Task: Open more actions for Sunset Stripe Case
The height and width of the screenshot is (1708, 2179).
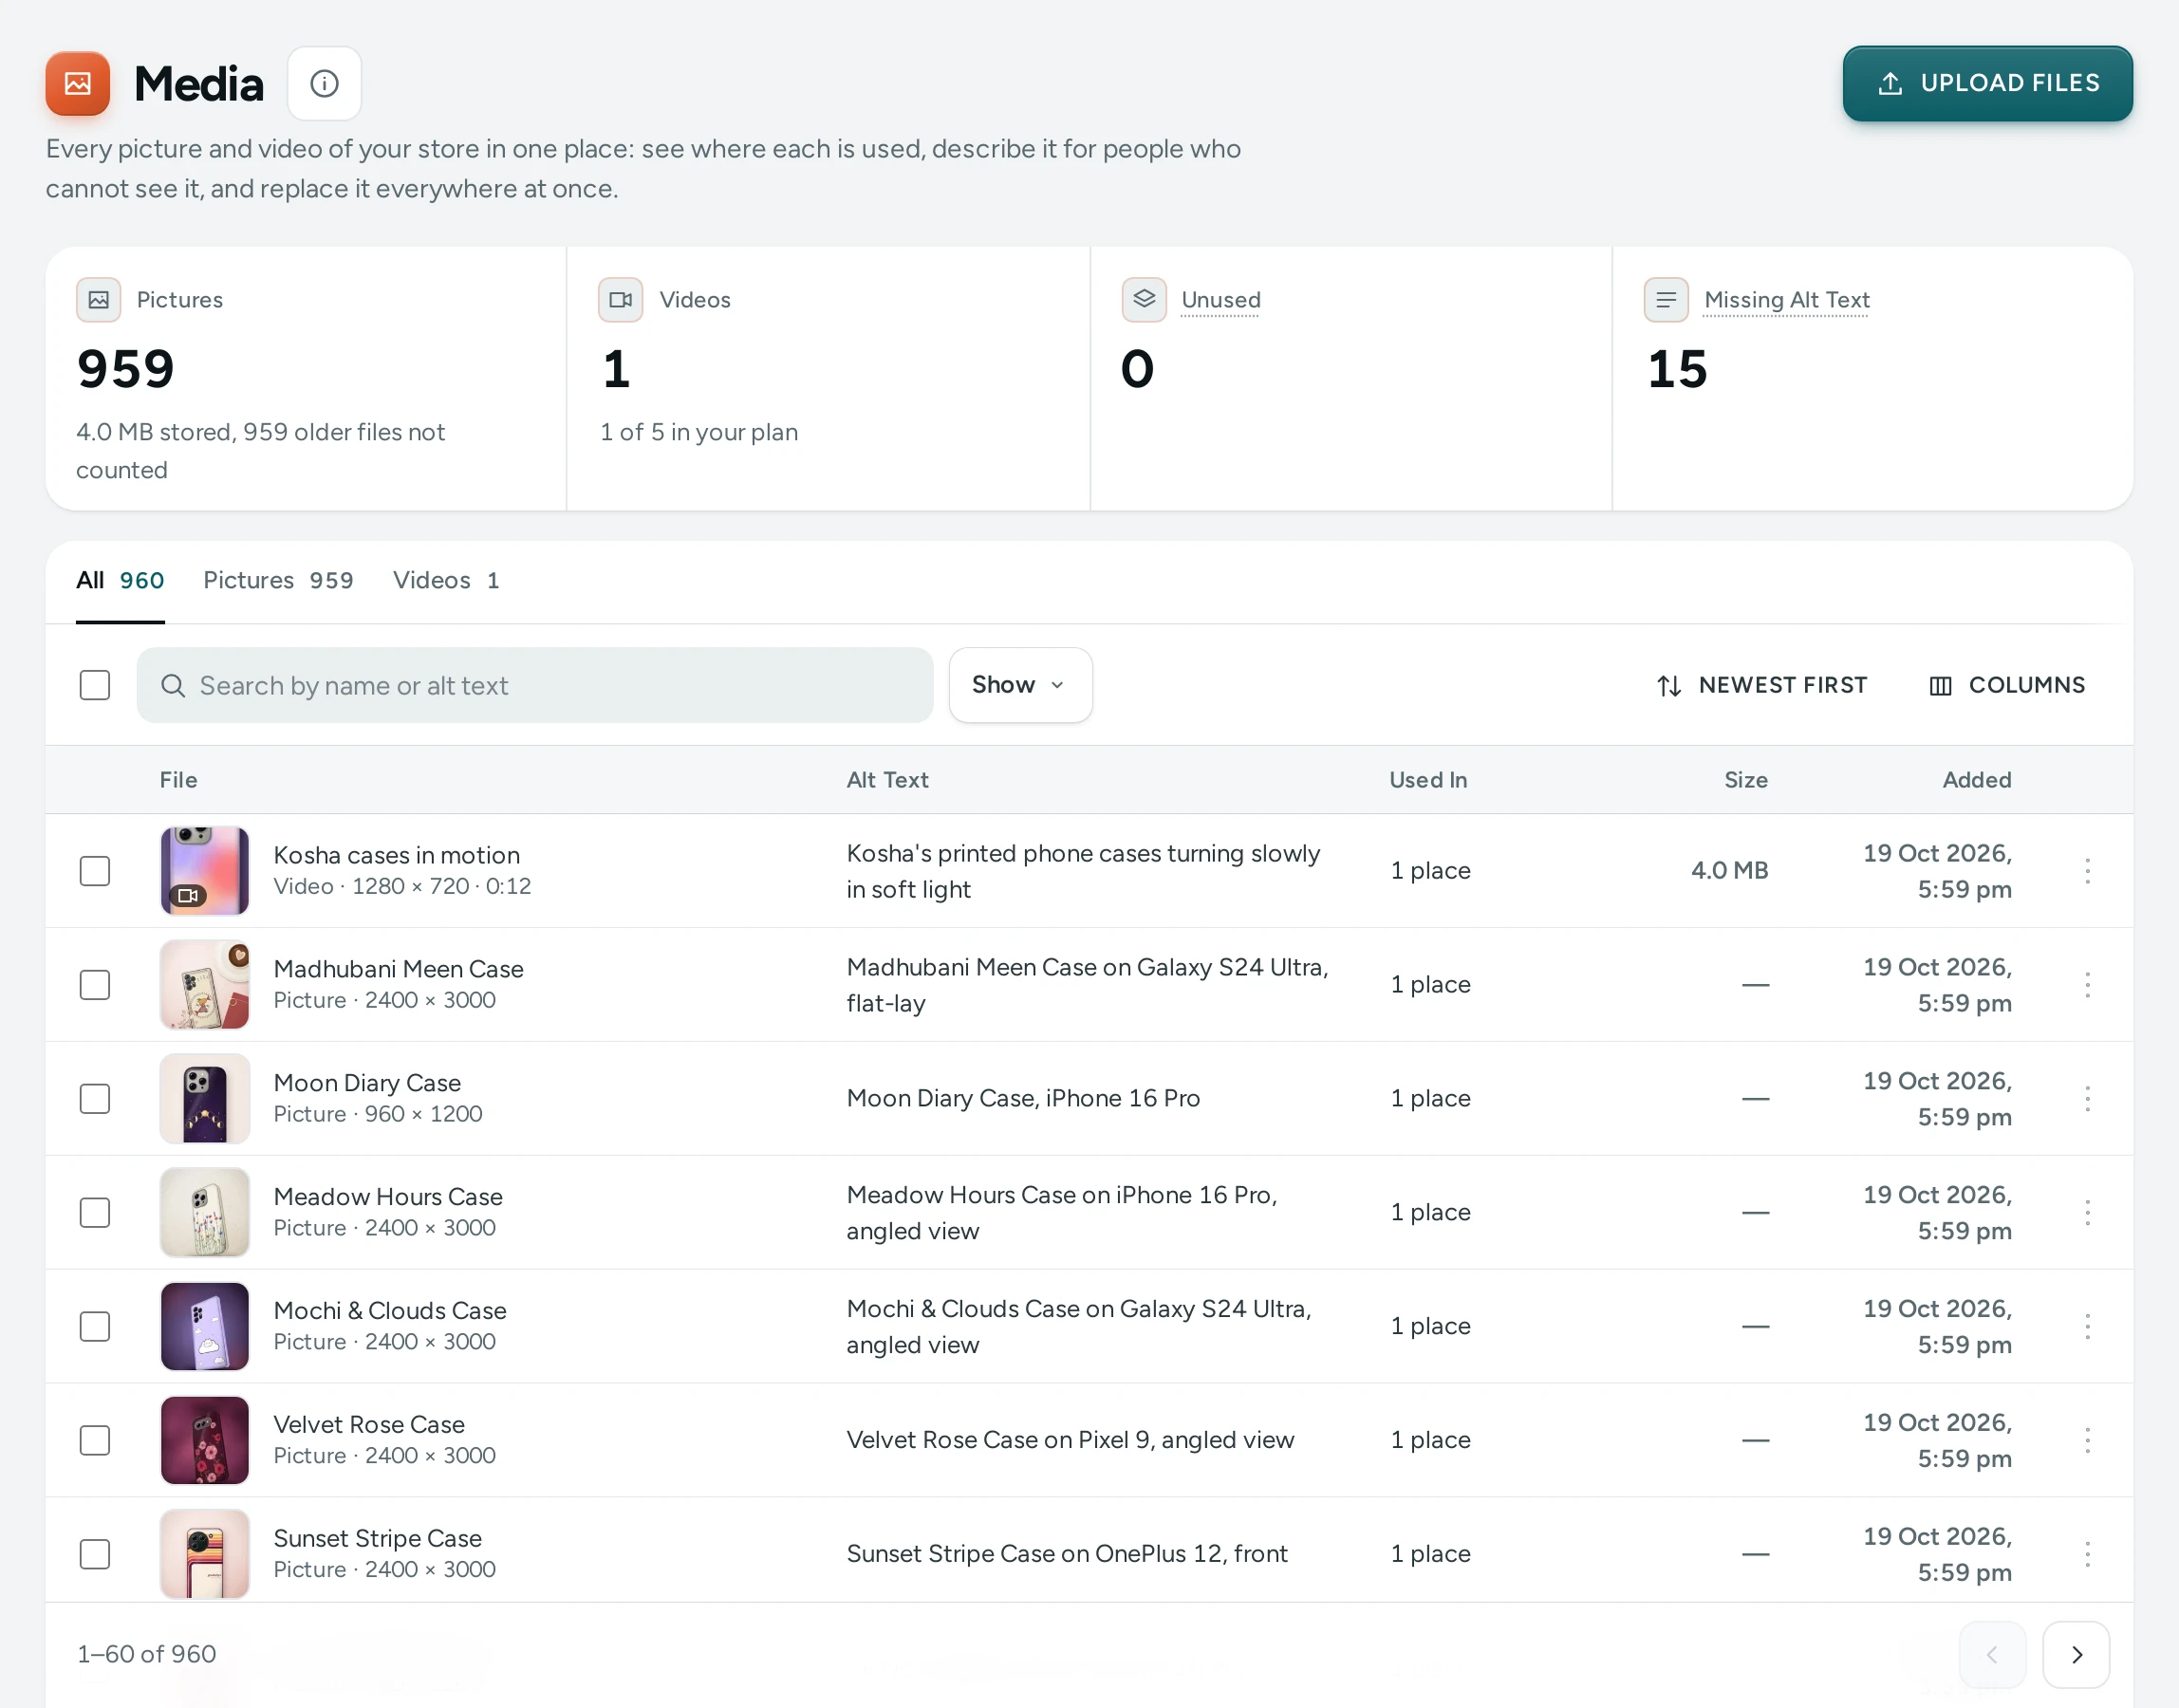Action: pyautogui.click(x=2087, y=1554)
